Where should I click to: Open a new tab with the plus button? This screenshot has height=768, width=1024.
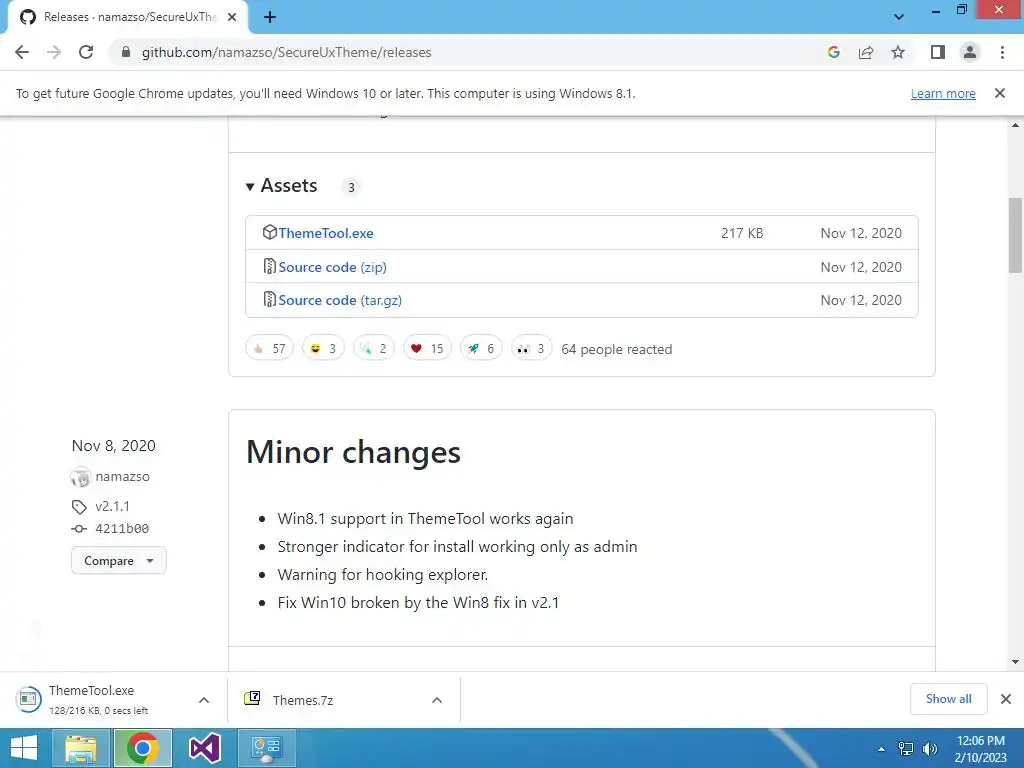pos(270,17)
